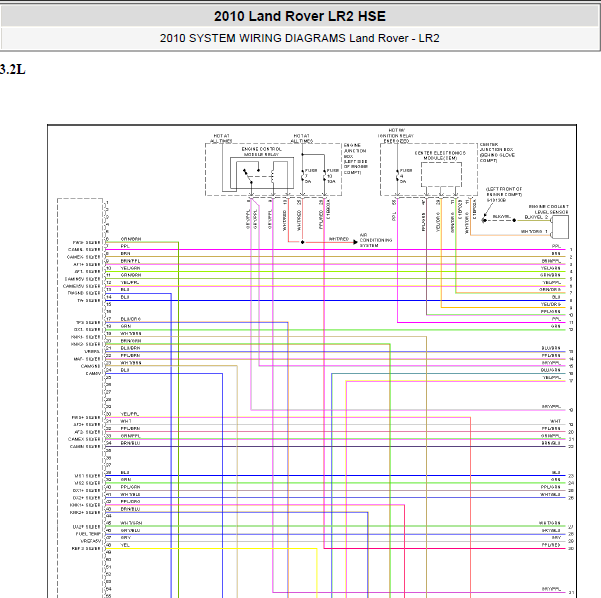This screenshot has width=601, height=598.
Task: Click the relay coil symbol
Action: (273, 176)
